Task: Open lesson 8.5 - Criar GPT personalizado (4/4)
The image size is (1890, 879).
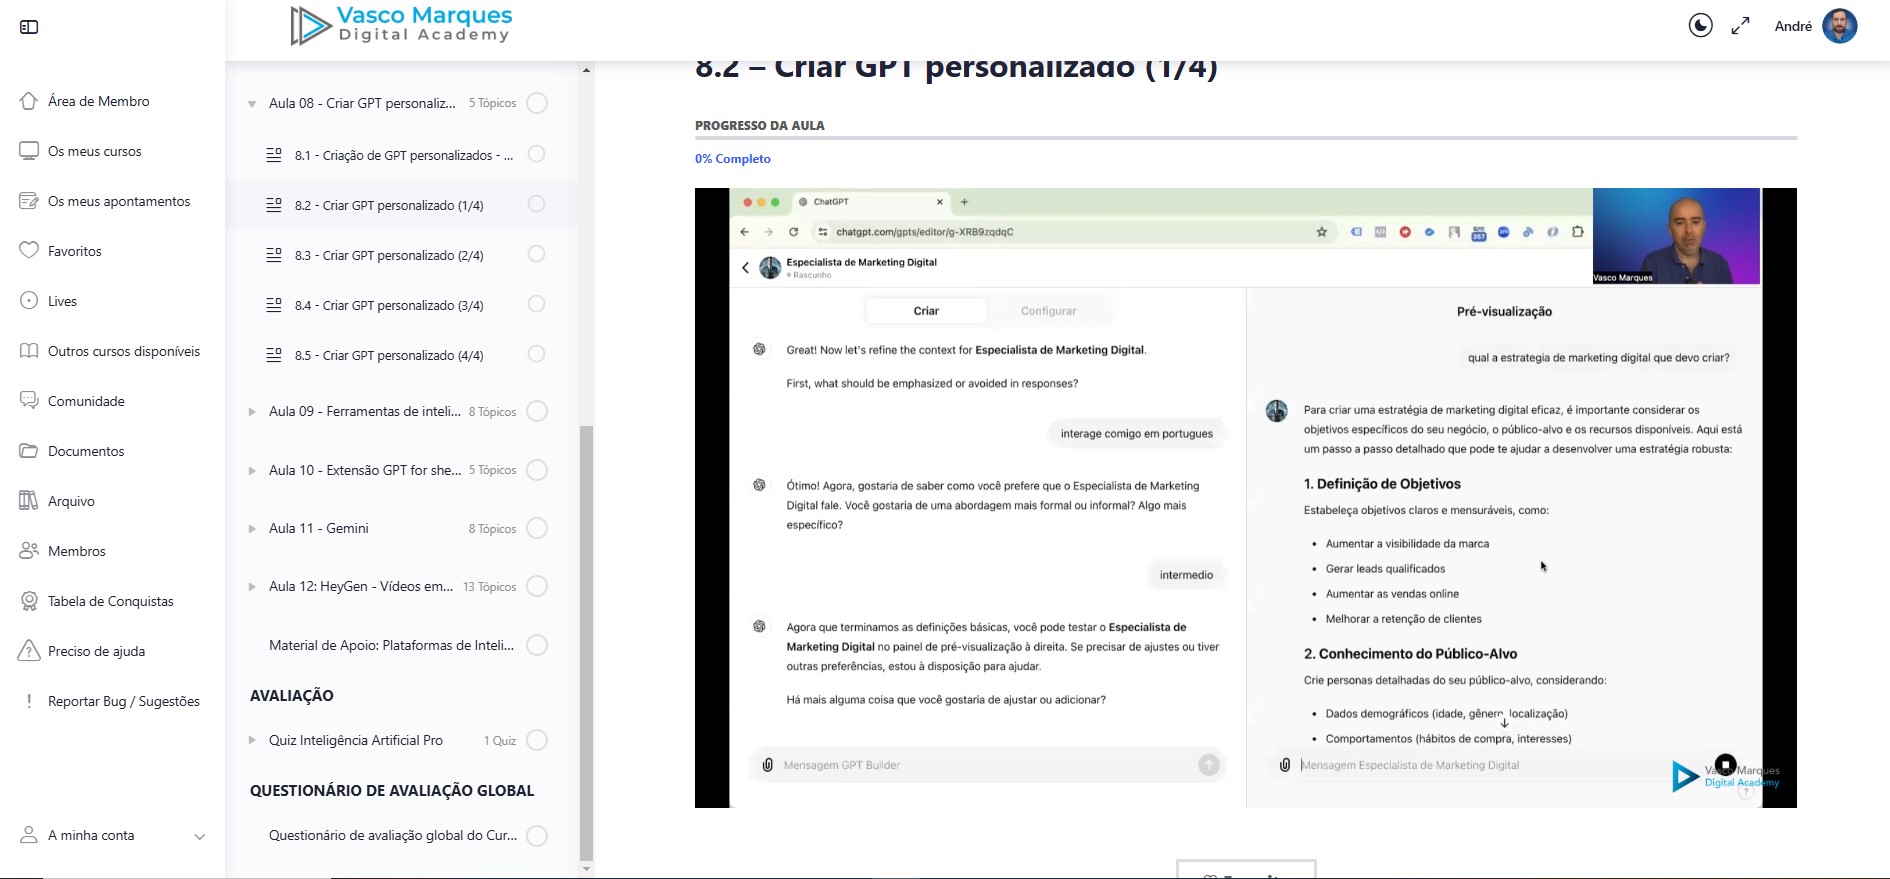Action: (x=388, y=355)
